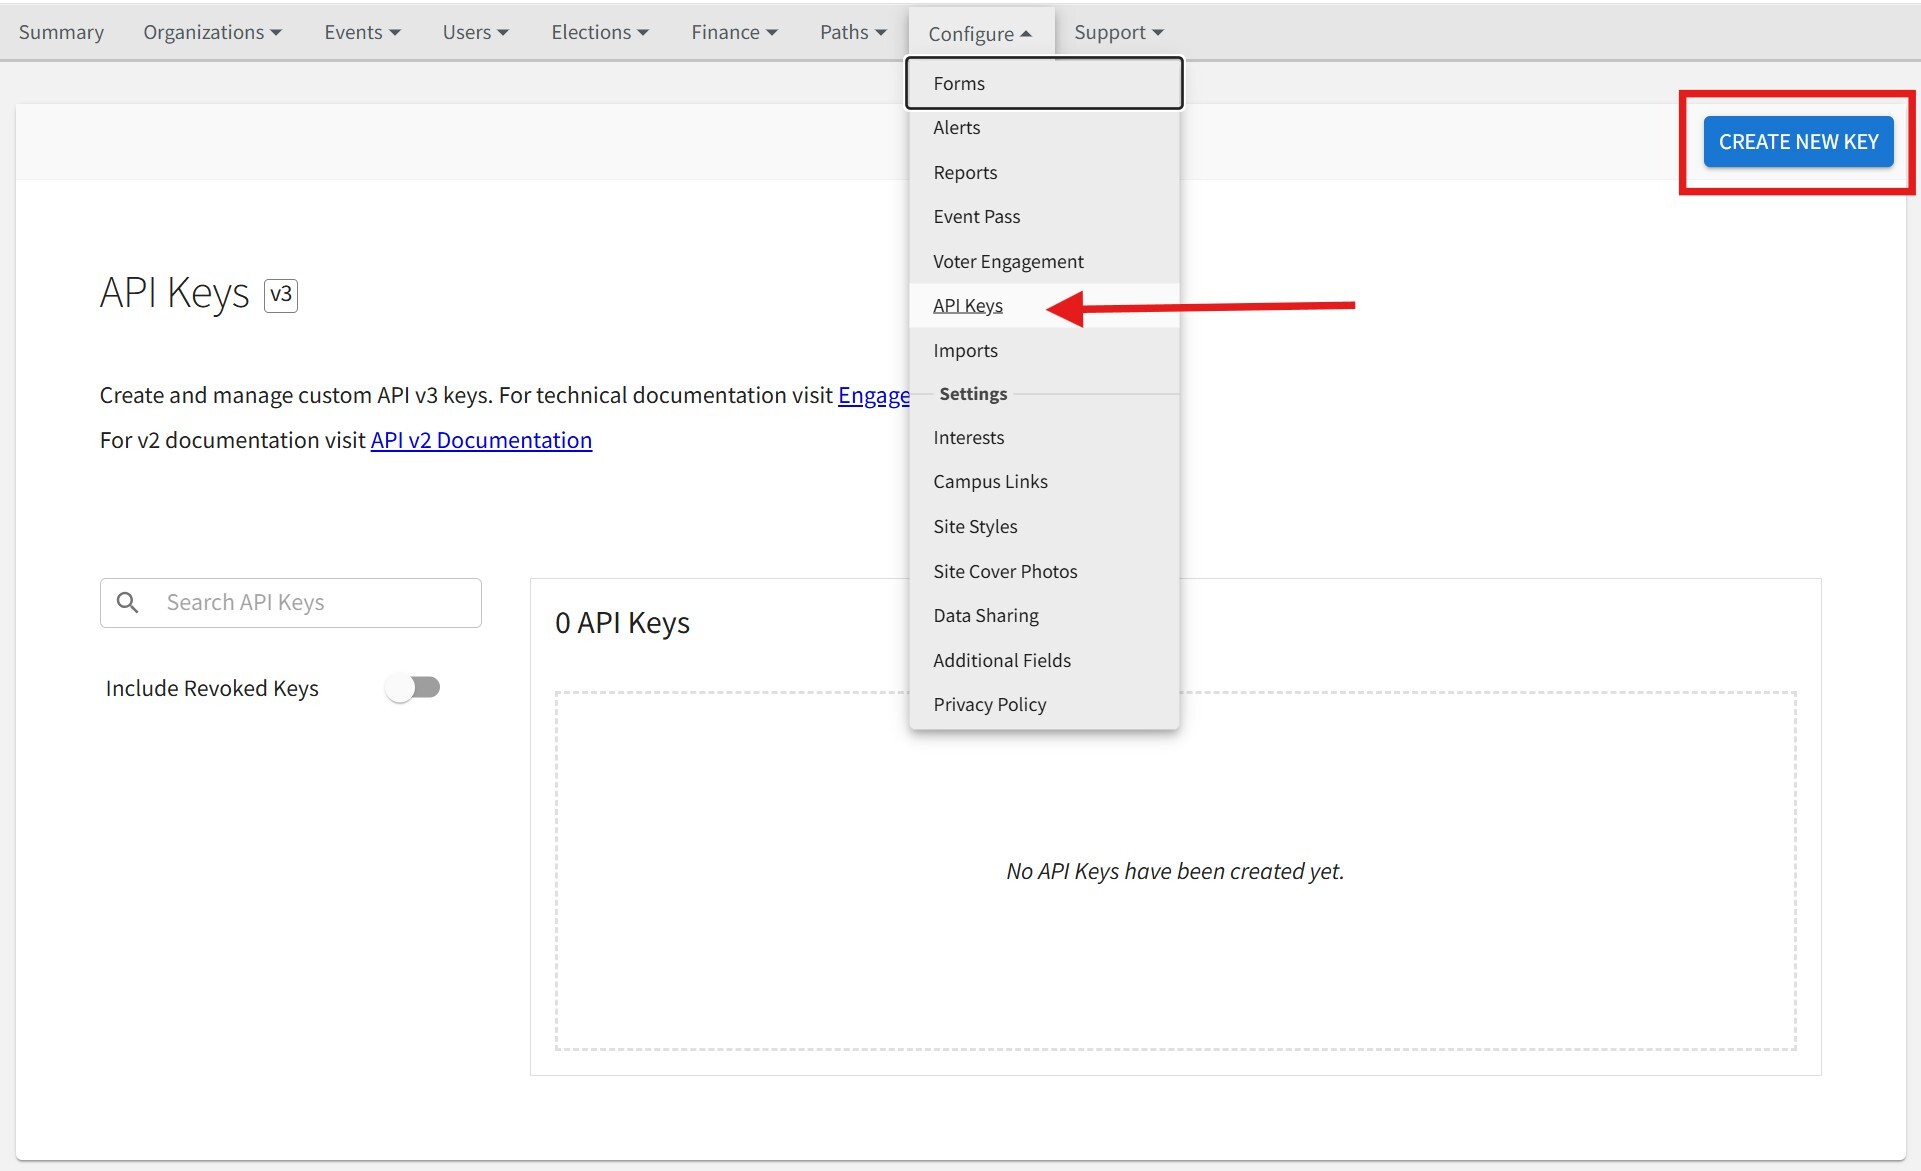Collapse the Configure menu

click(979, 34)
